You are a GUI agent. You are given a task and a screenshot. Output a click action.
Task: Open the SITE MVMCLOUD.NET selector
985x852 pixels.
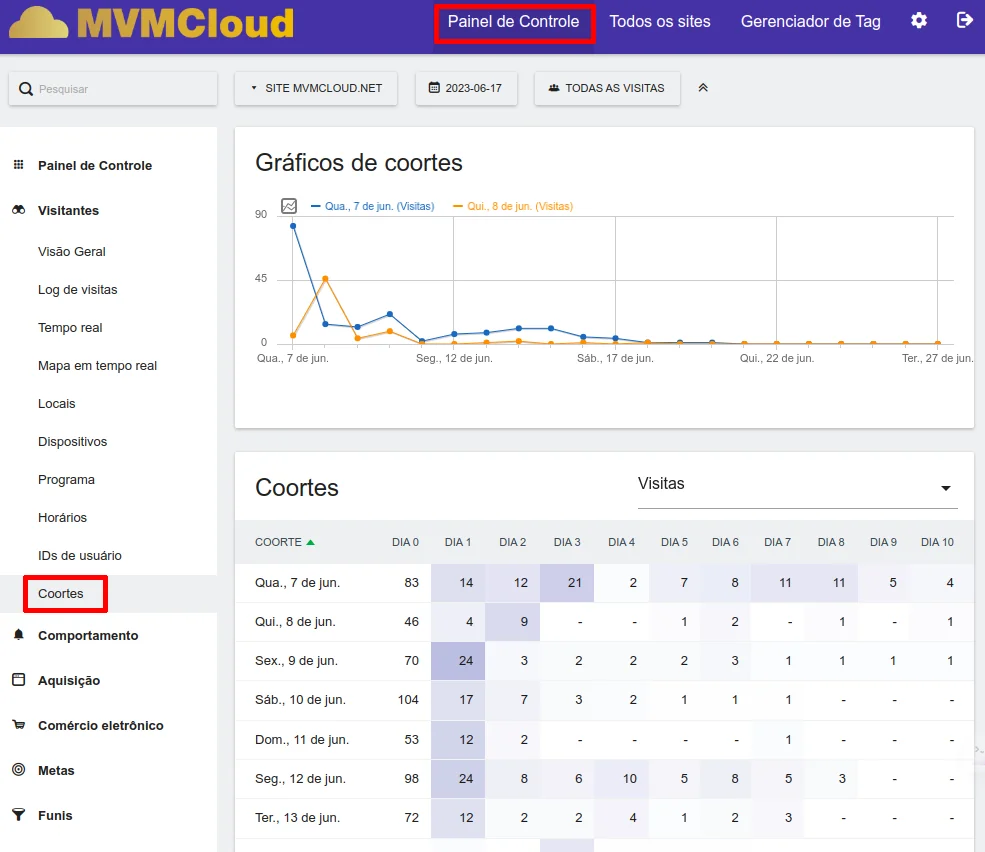(x=315, y=88)
